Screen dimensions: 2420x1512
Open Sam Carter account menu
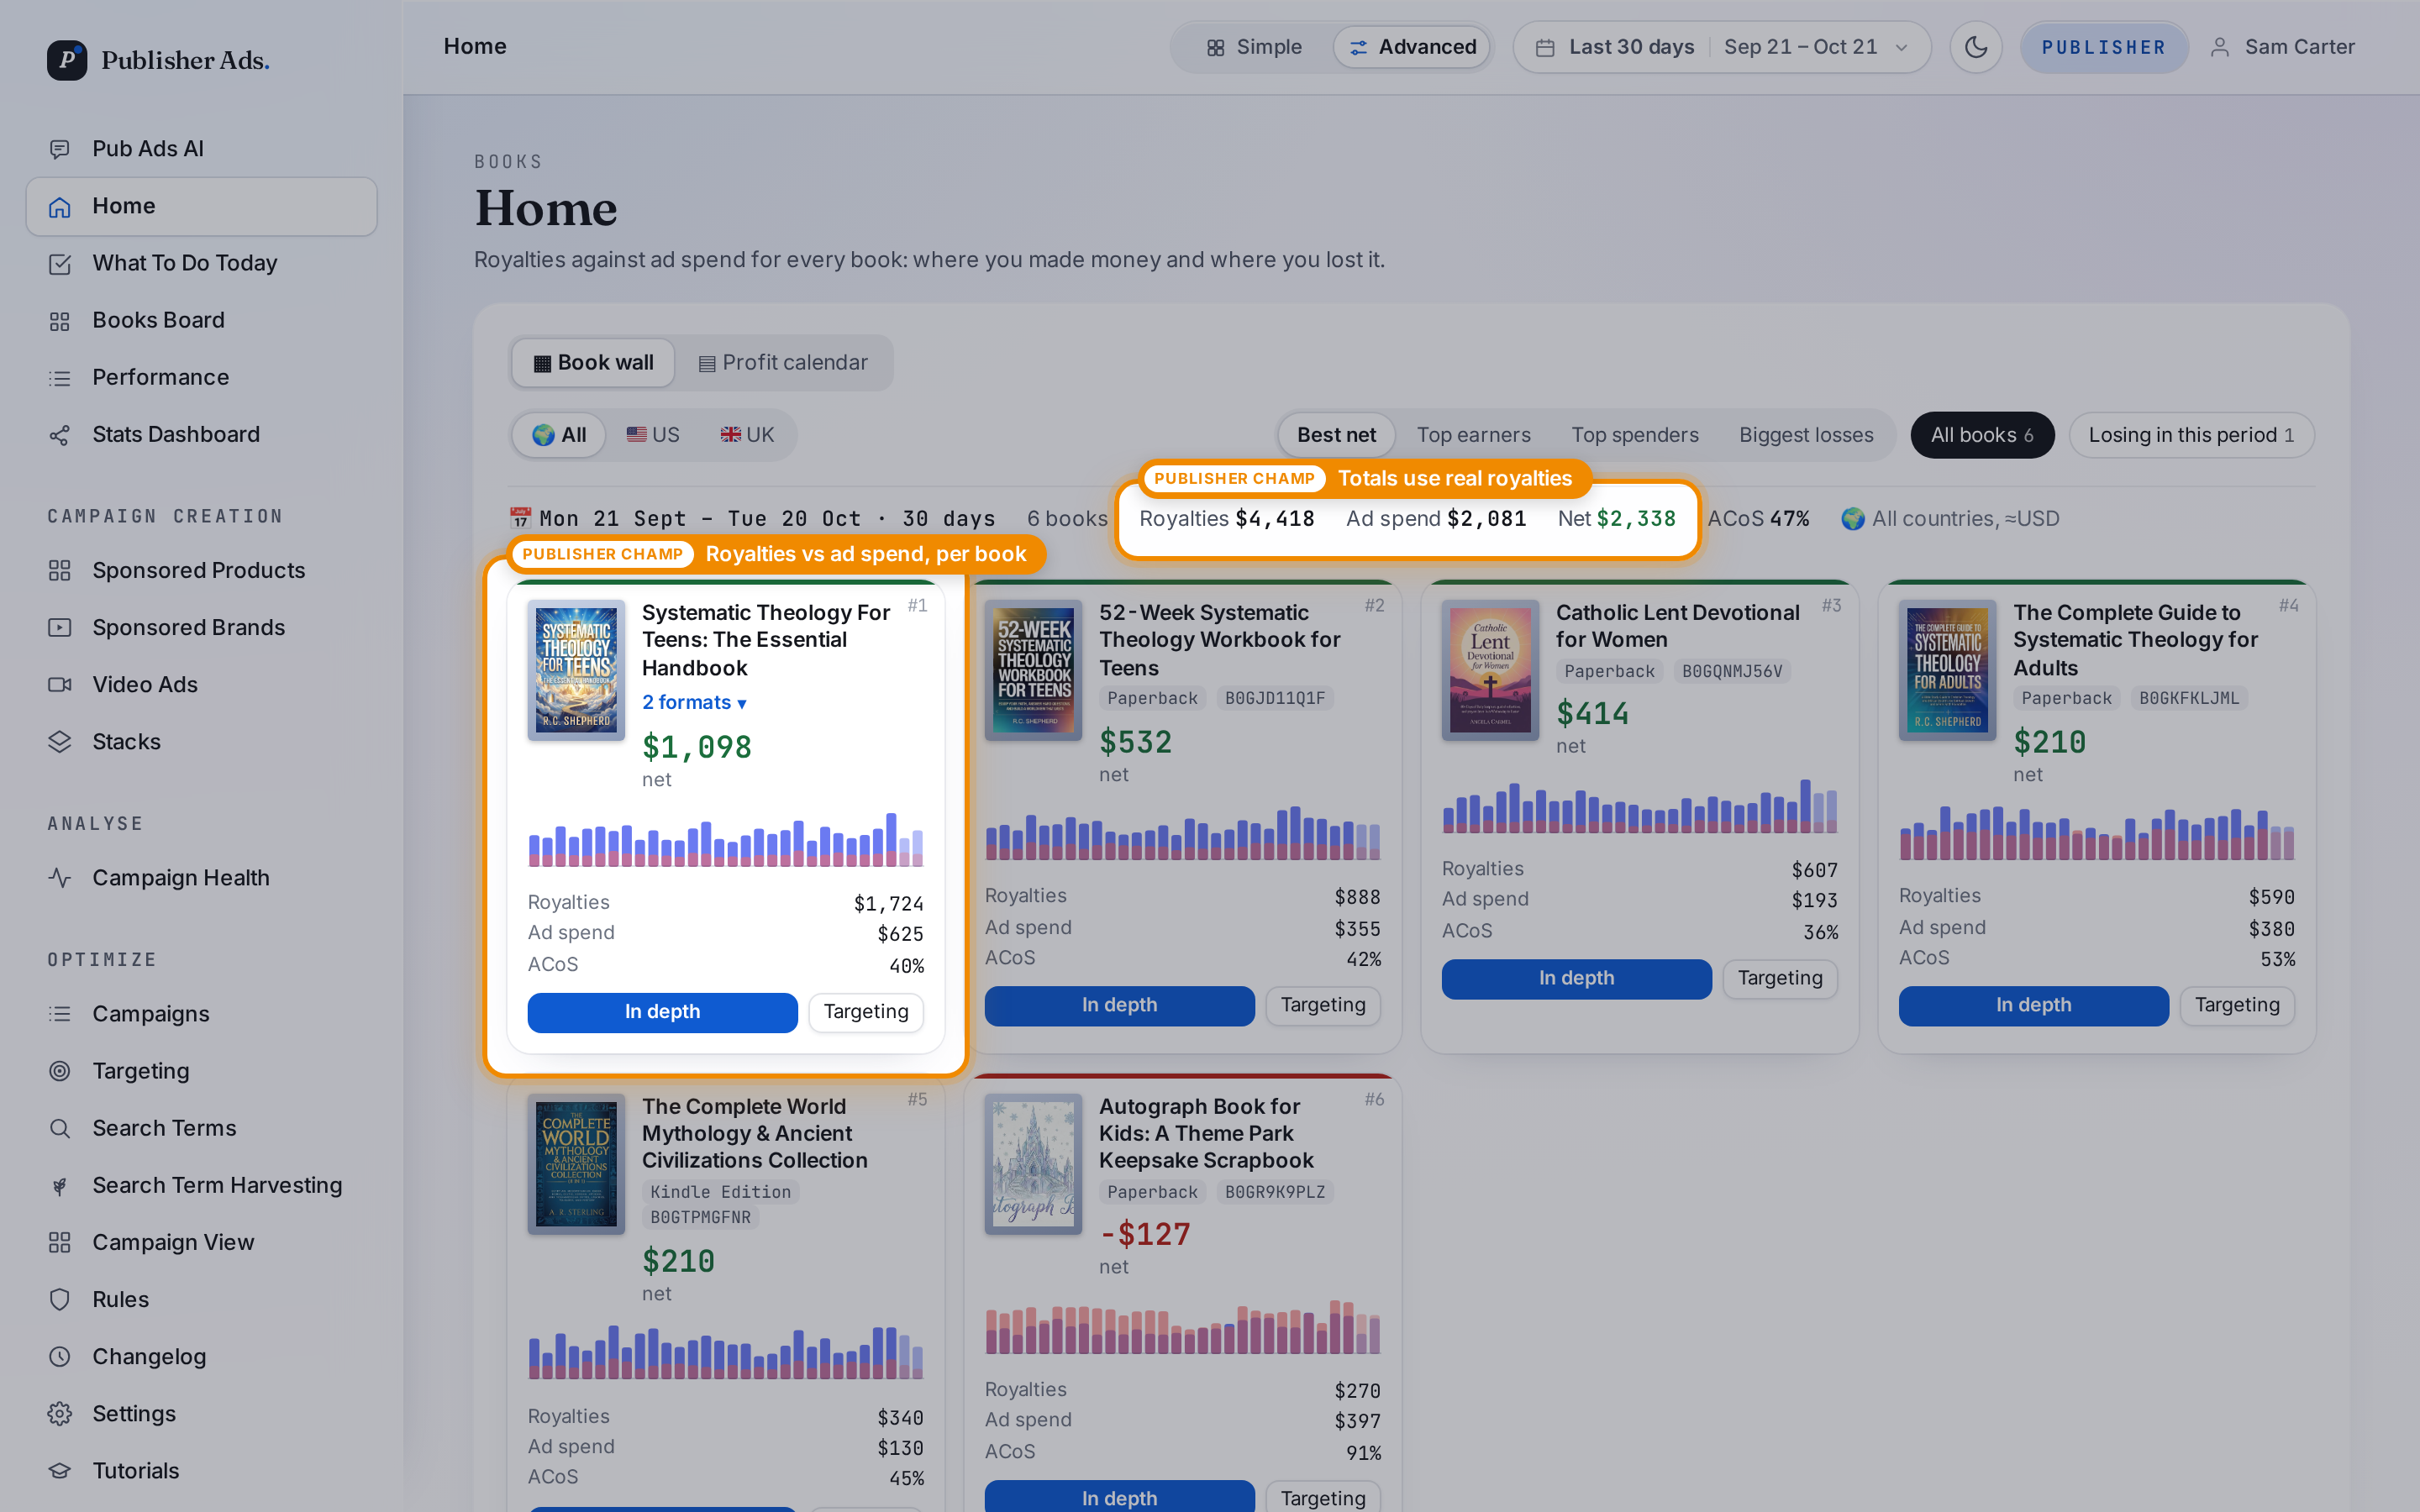pyautogui.click(x=2282, y=47)
